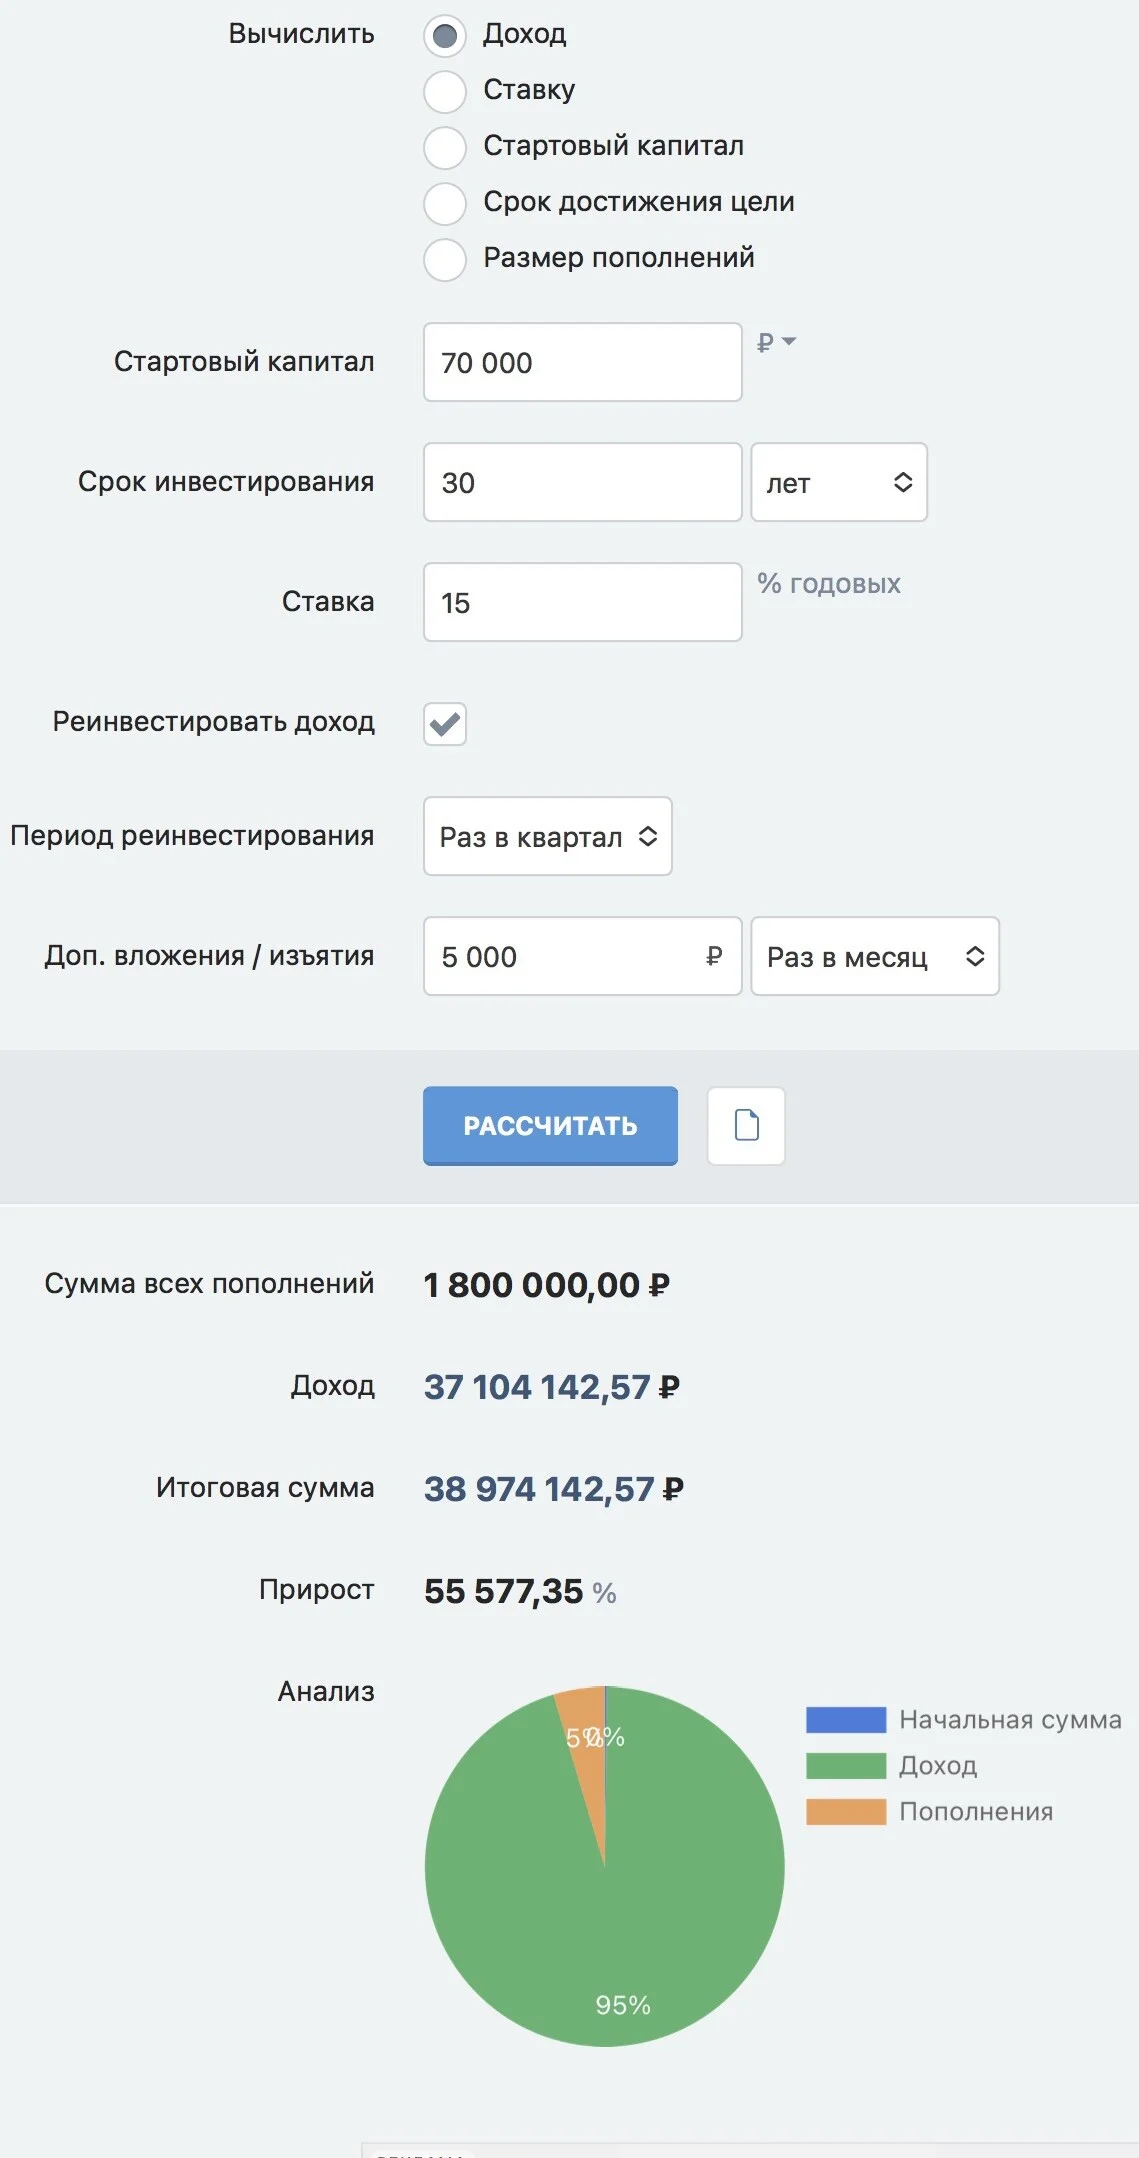Select Размер пополнений radio option

pyautogui.click(x=445, y=260)
